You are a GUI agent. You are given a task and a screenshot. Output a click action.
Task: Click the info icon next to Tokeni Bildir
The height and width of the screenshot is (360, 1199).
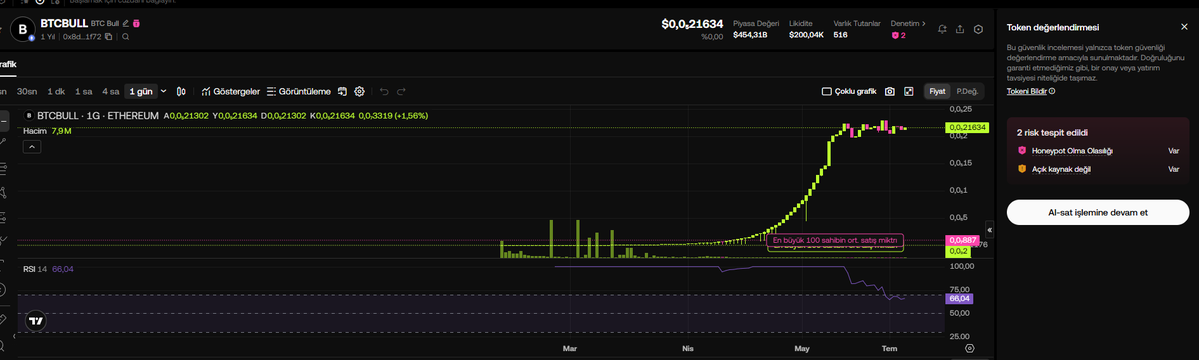[x=1052, y=91]
